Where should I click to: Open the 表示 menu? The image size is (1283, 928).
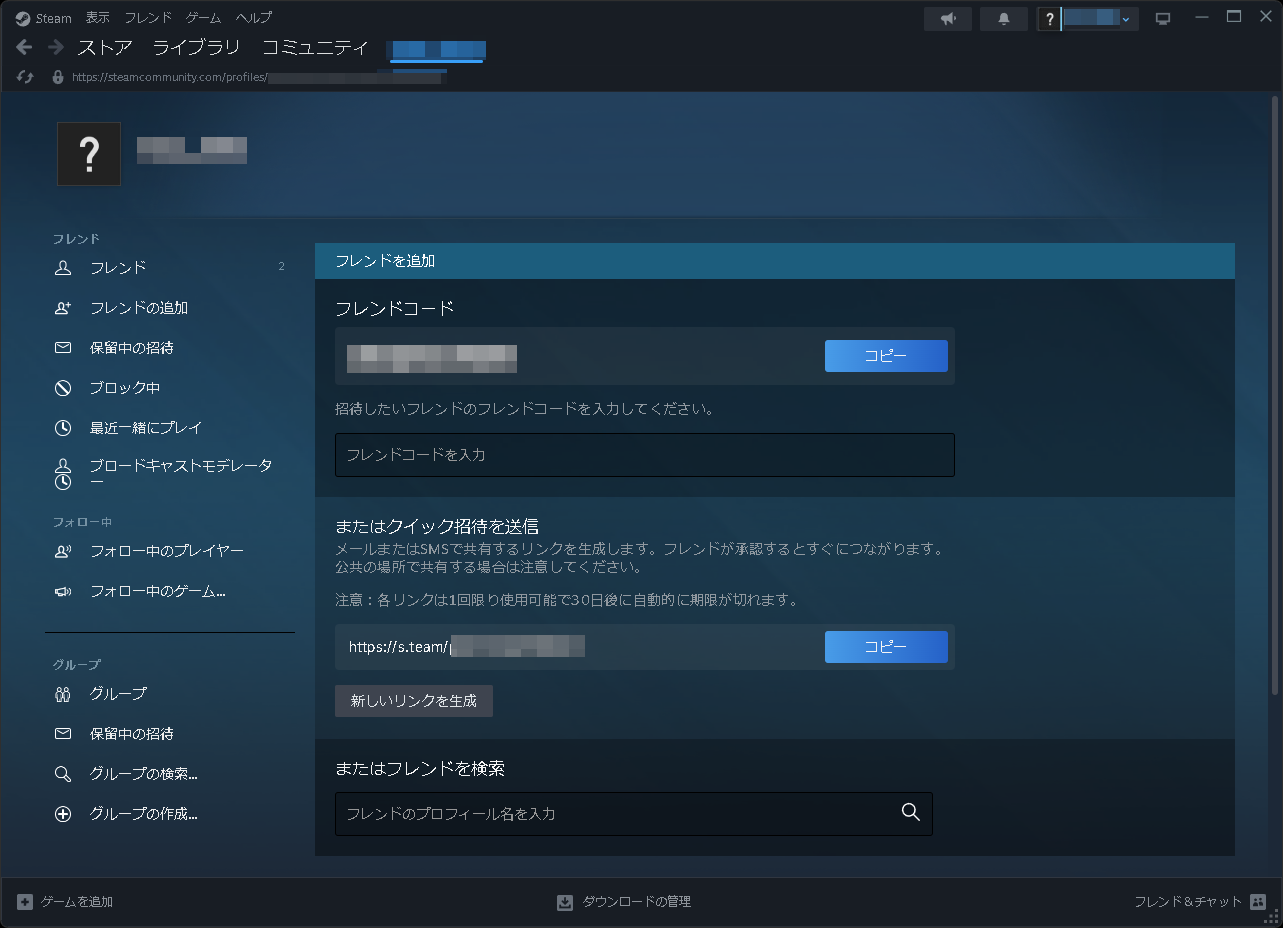[97, 17]
